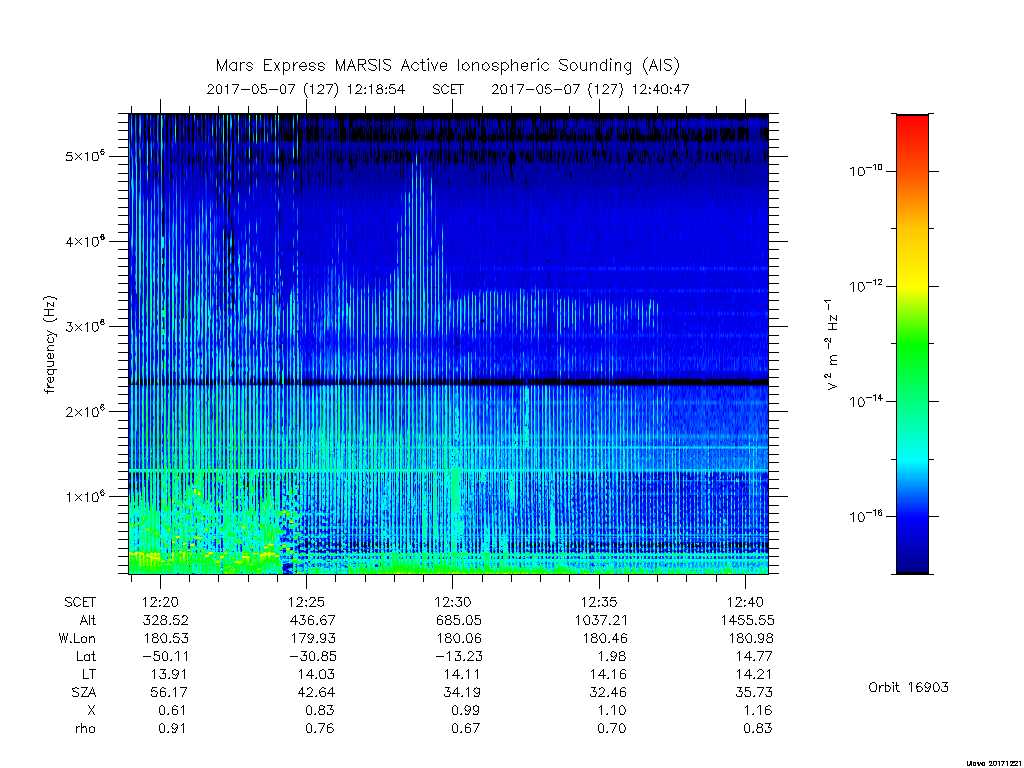Click the dark blue bottom of color bar
Viewport: 1024px width, 768px height.
coord(912,558)
